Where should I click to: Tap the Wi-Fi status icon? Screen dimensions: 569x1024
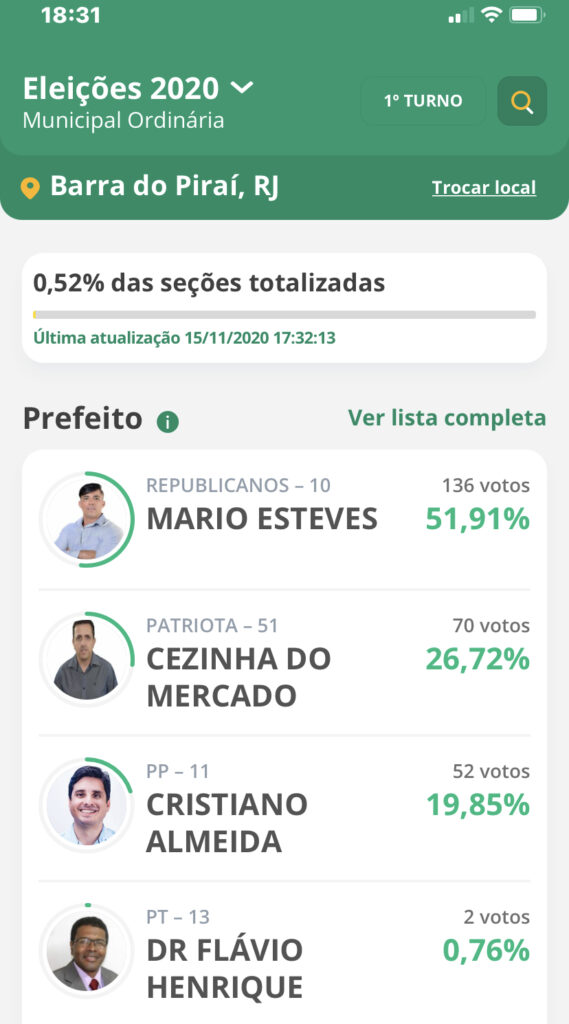(x=491, y=15)
